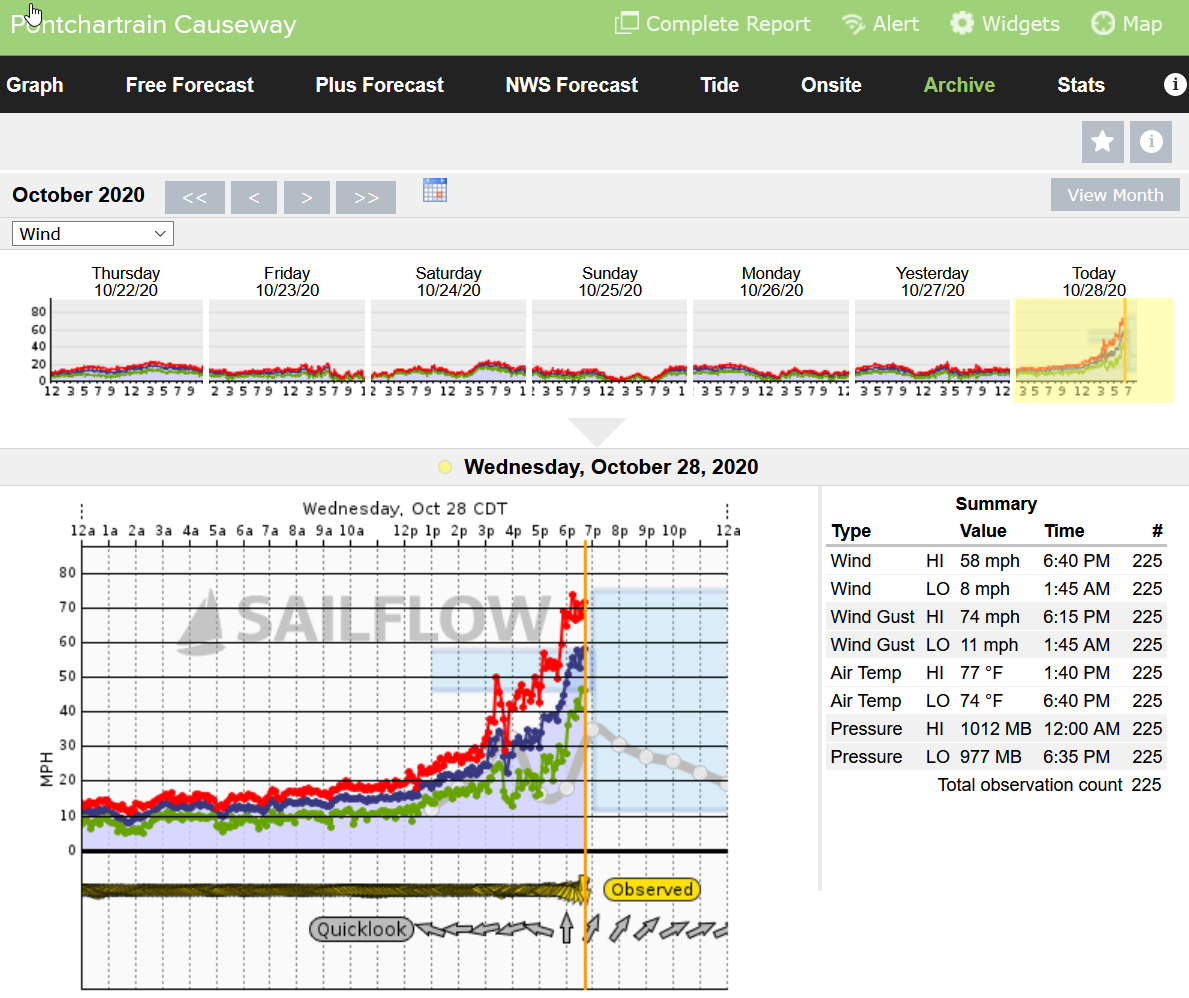
Task: Click Wednesday, October 28, 2020 heading
Action: coord(611,466)
